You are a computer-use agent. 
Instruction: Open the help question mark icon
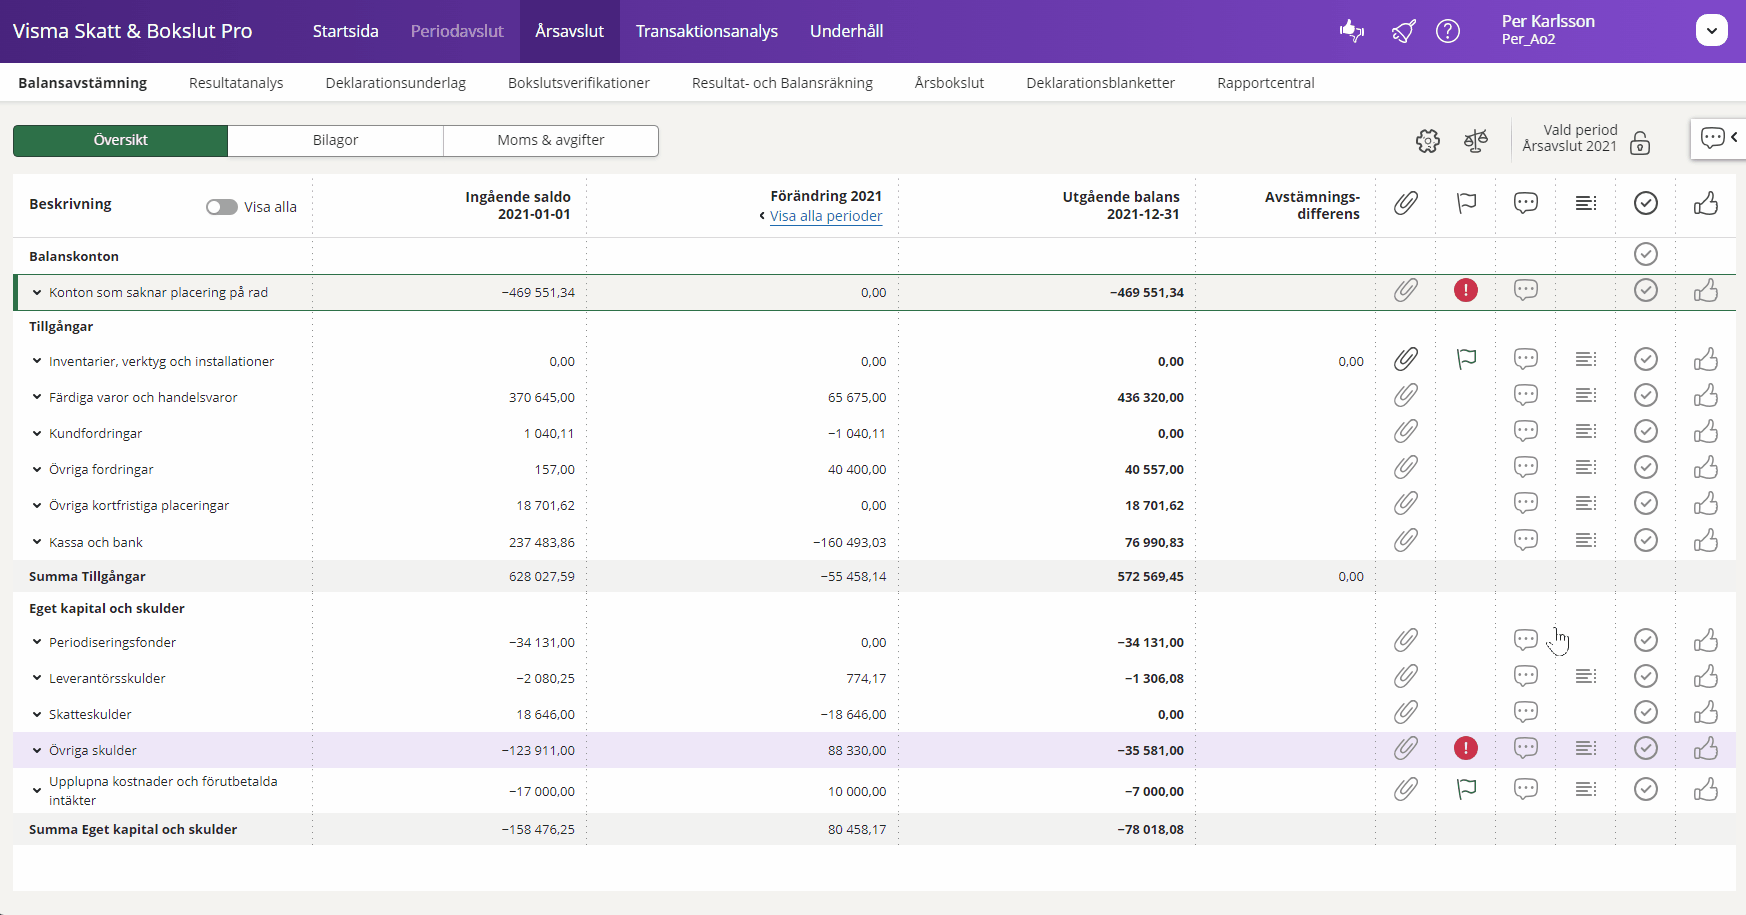pos(1447,31)
